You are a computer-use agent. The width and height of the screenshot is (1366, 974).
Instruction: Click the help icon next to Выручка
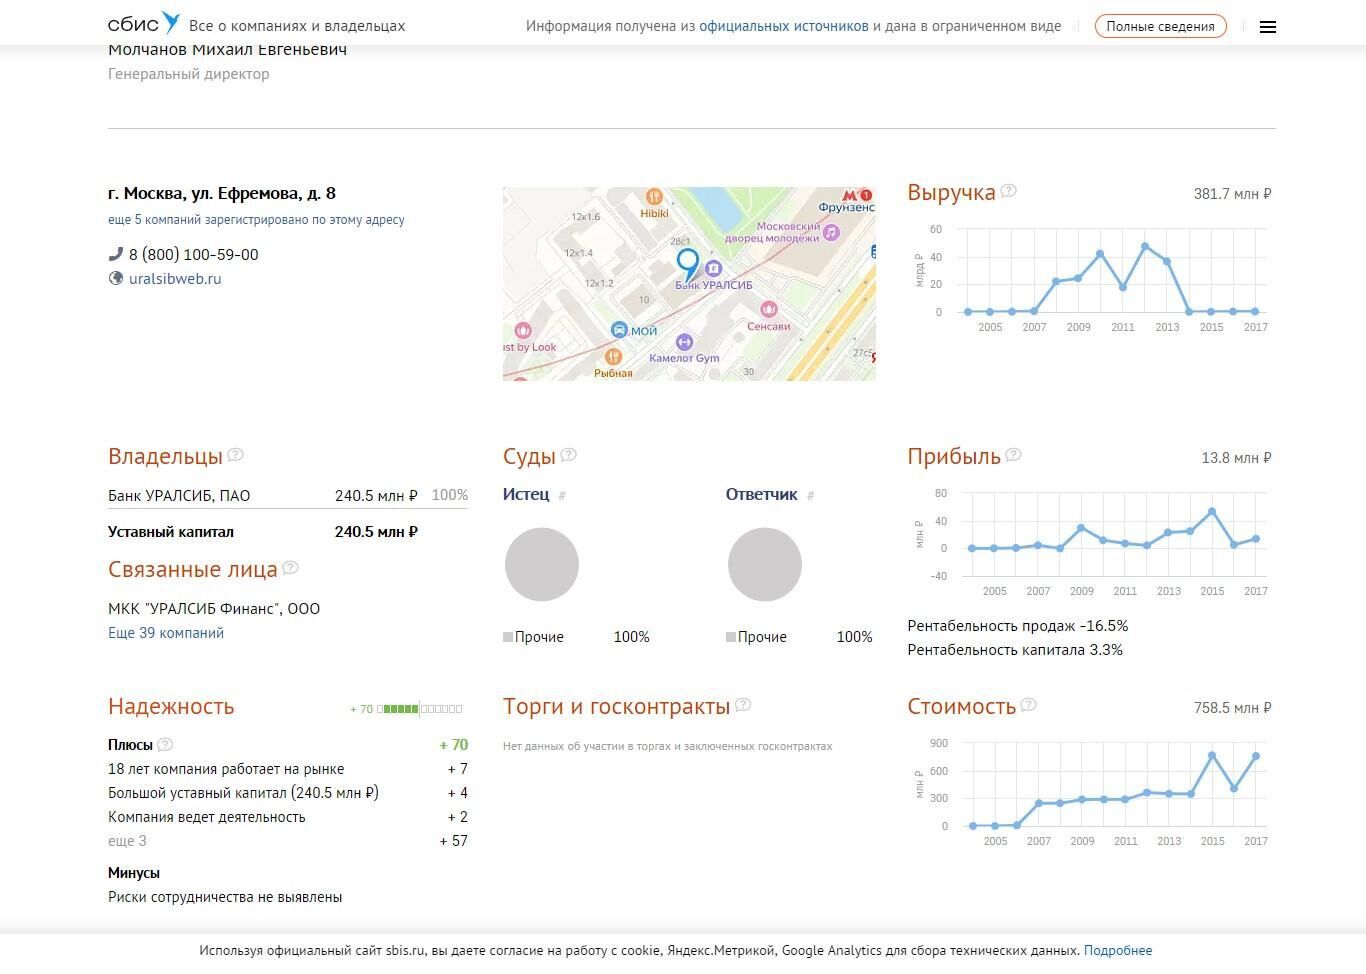pos(1009,190)
